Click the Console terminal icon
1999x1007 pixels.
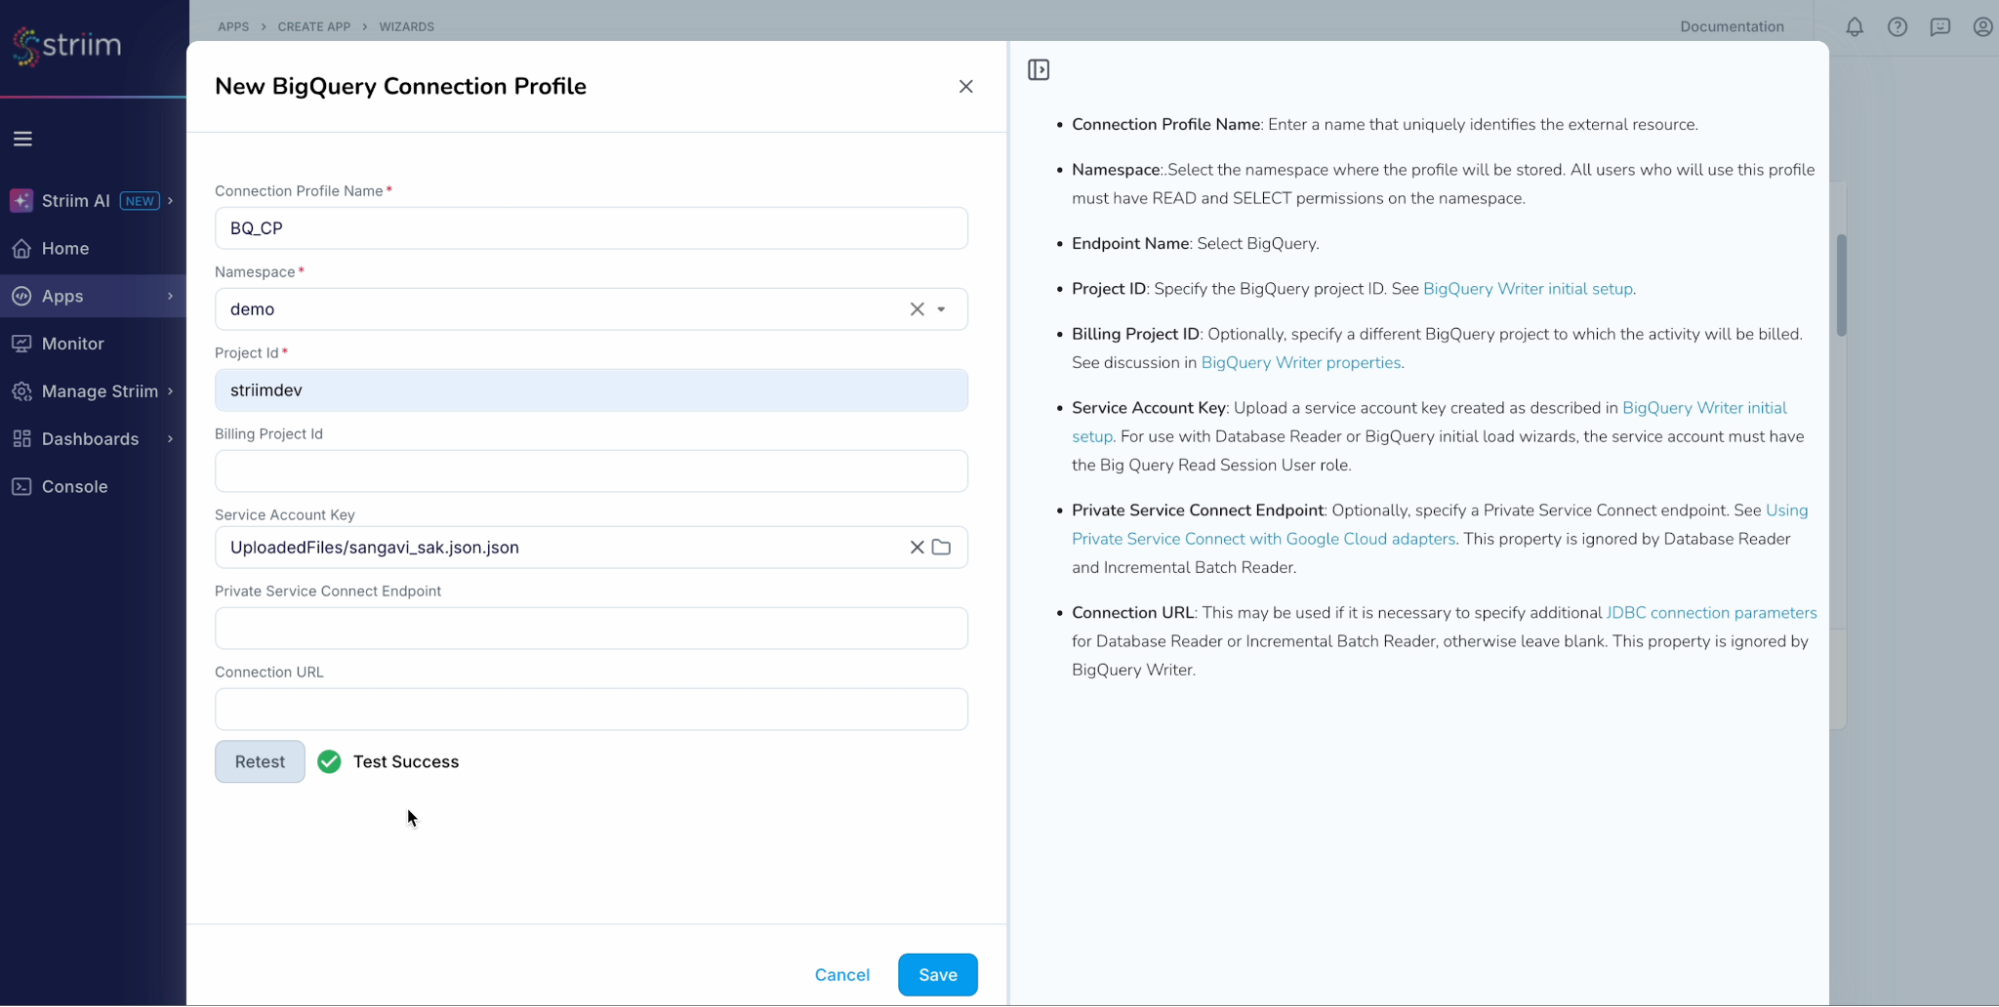pos(21,486)
